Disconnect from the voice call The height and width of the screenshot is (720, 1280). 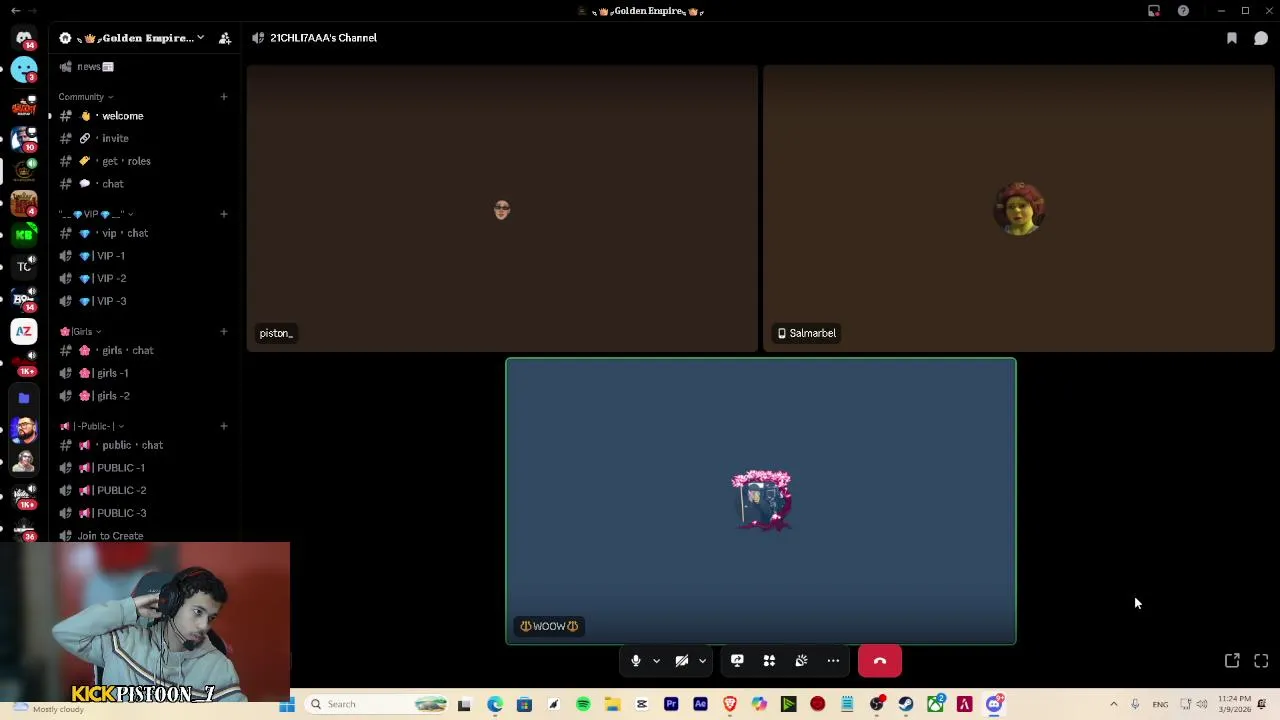click(x=880, y=661)
